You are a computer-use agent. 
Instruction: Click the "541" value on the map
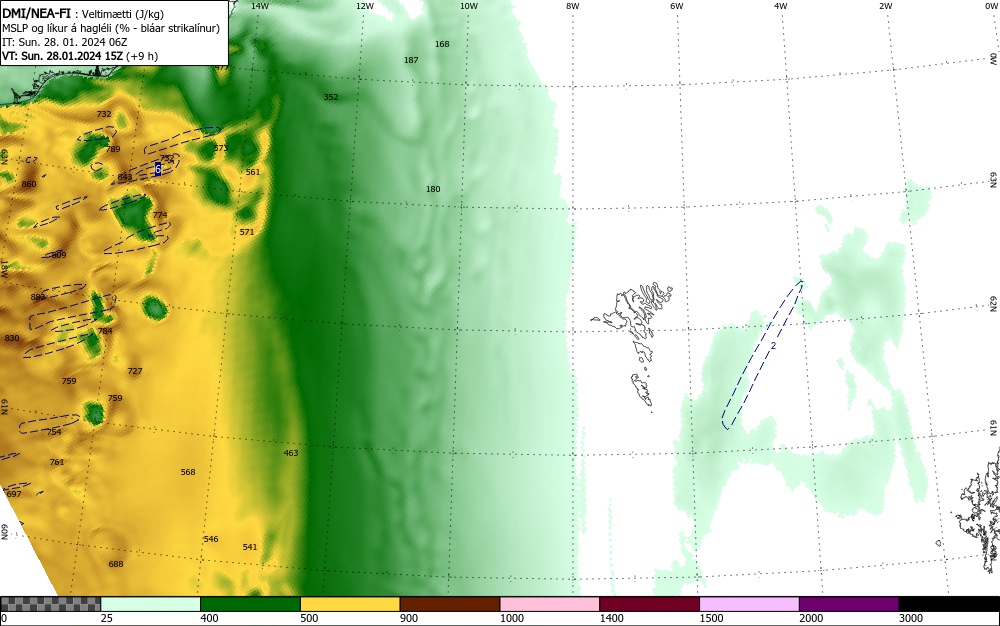pyautogui.click(x=250, y=547)
